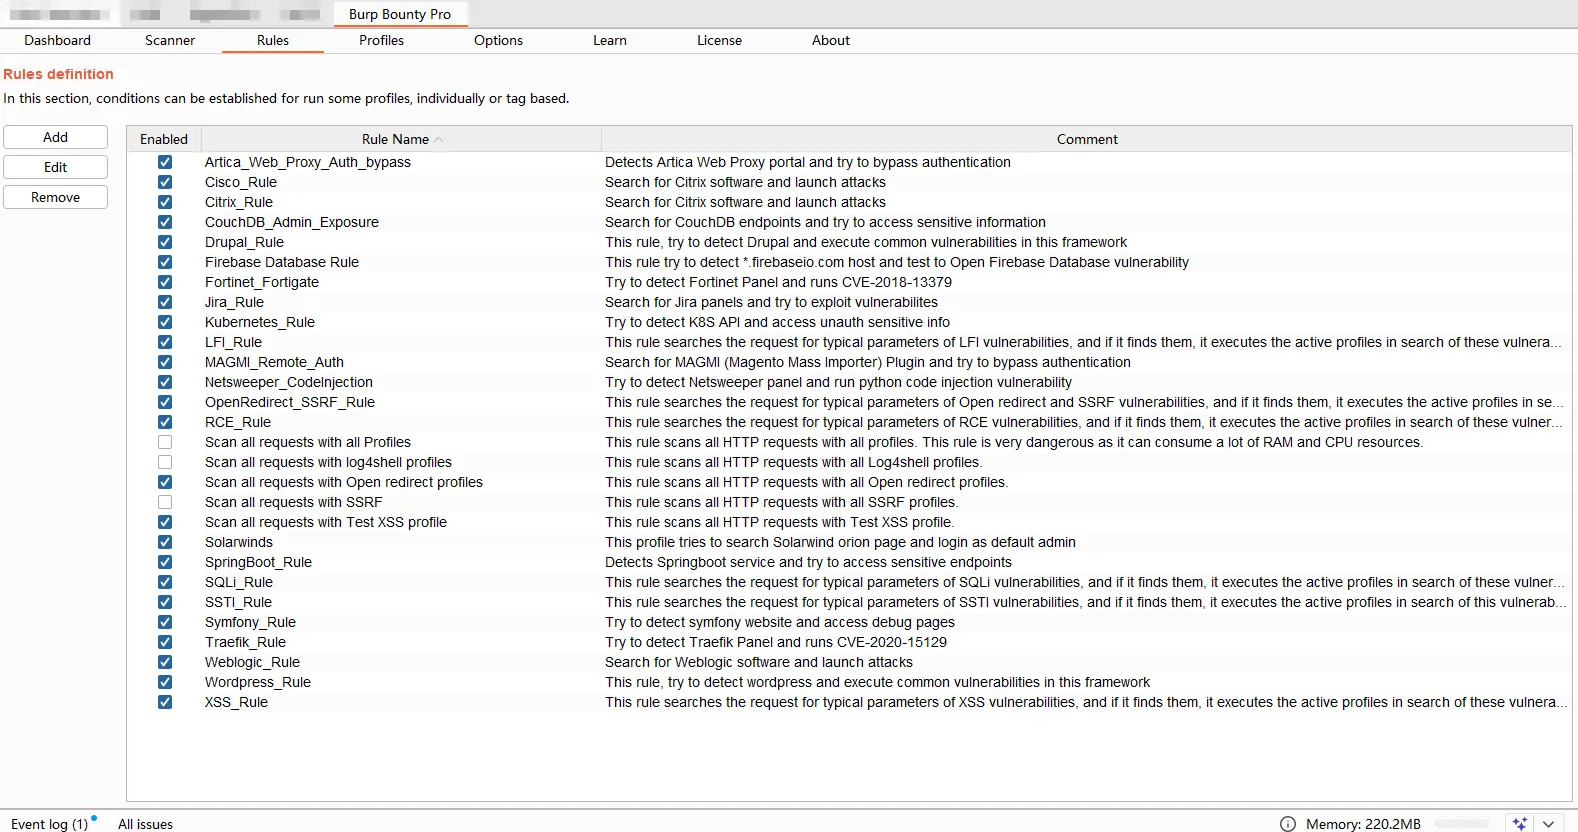Toggle the Solarwinds rule checkbox
The height and width of the screenshot is (832, 1578).
165,542
